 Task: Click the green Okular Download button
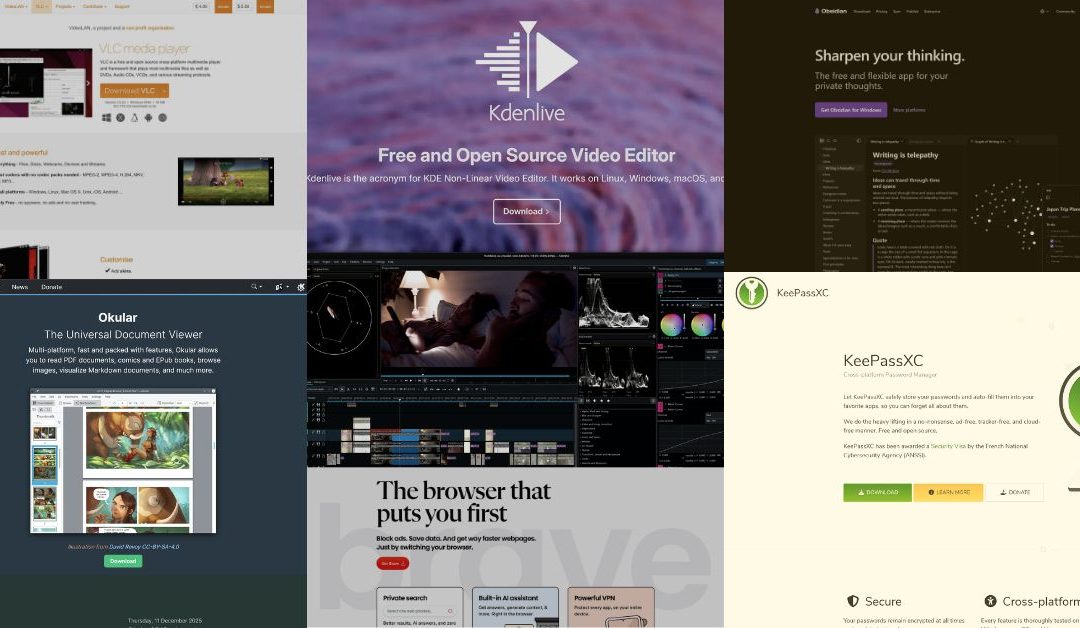[x=123, y=561]
